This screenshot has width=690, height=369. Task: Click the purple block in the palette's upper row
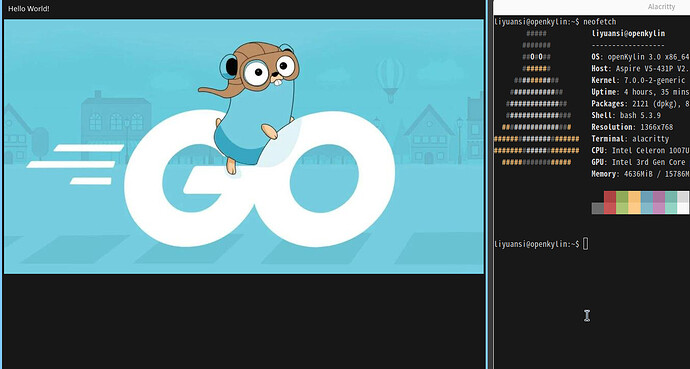(659, 197)
